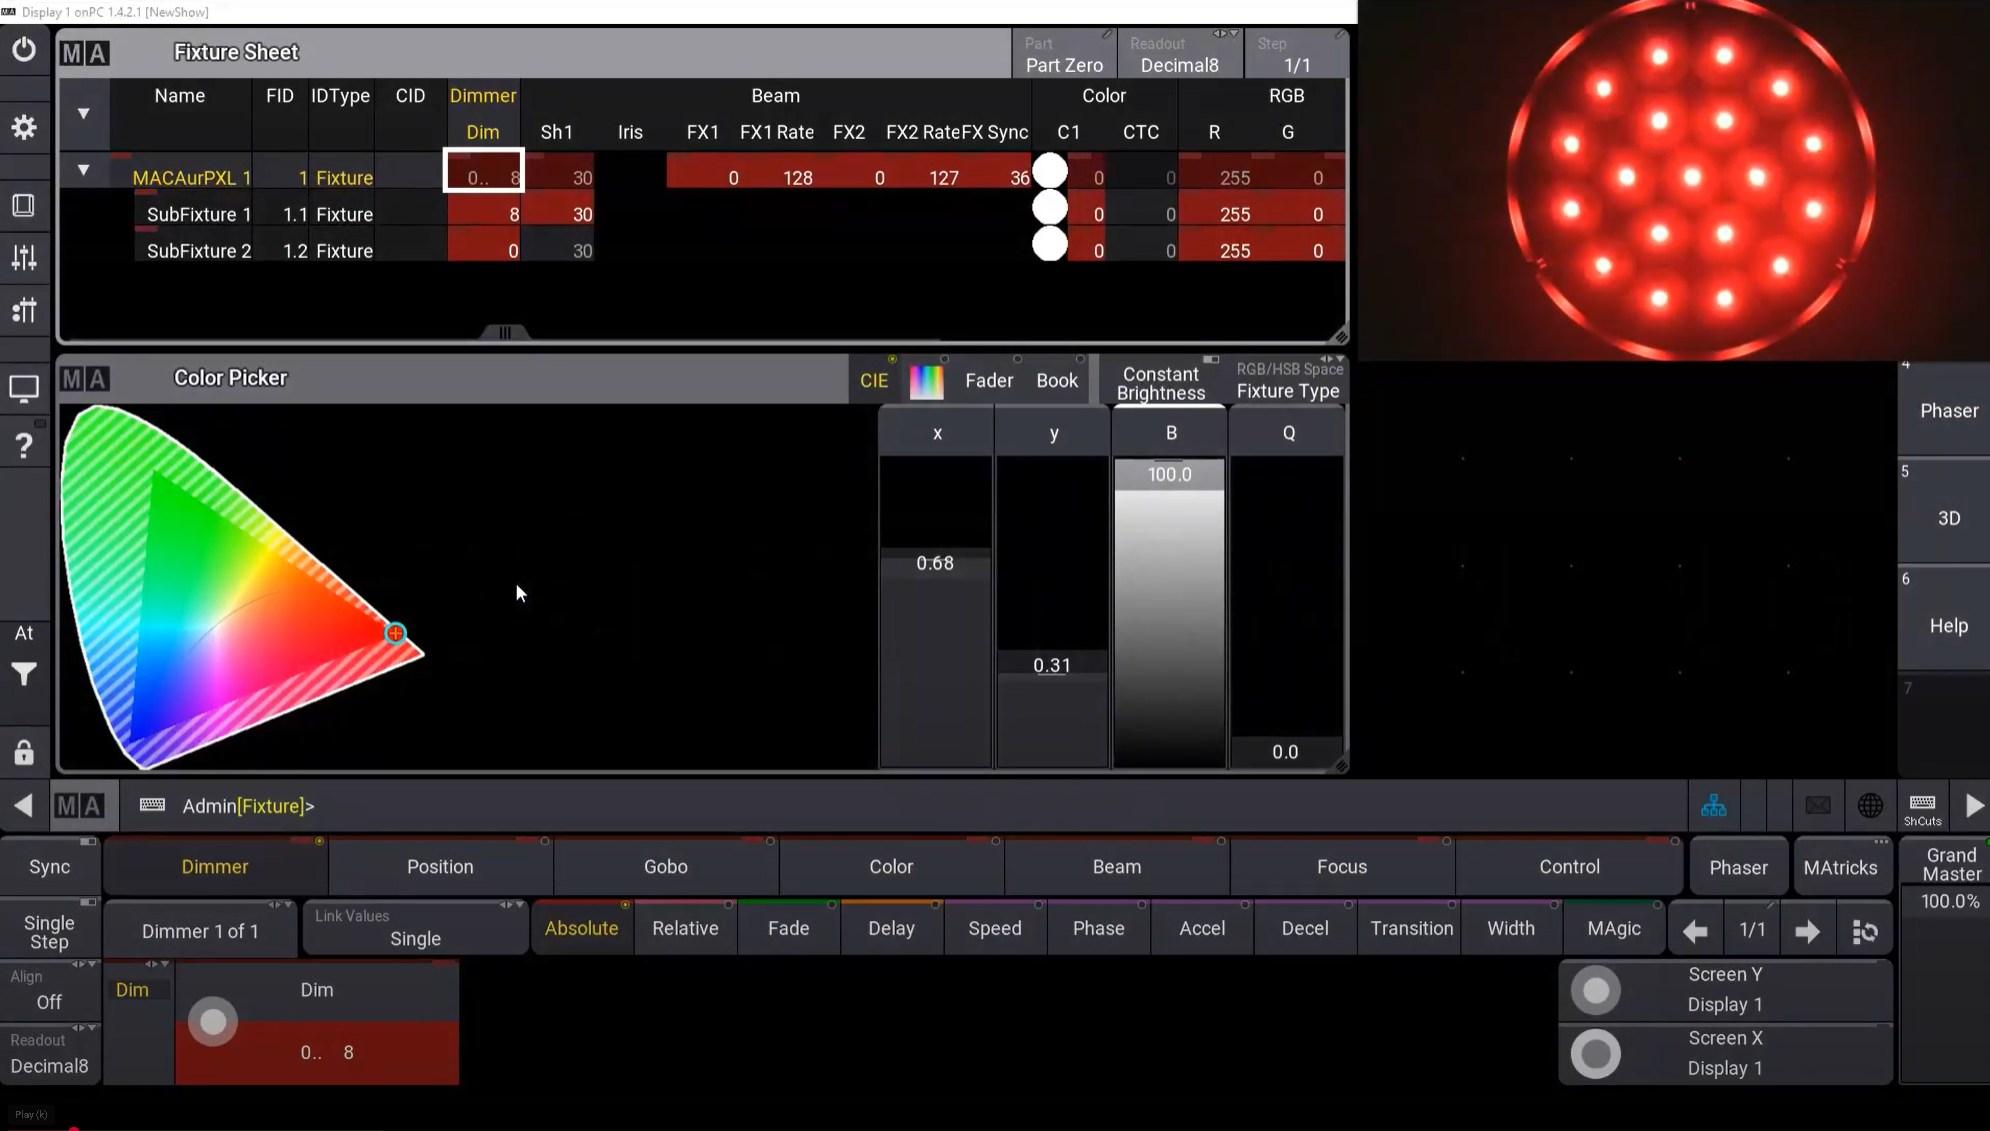The image size is (1990, 1131).
Task: Click the B brightness fader in the Color Picker
Action: pos(1169,614)
